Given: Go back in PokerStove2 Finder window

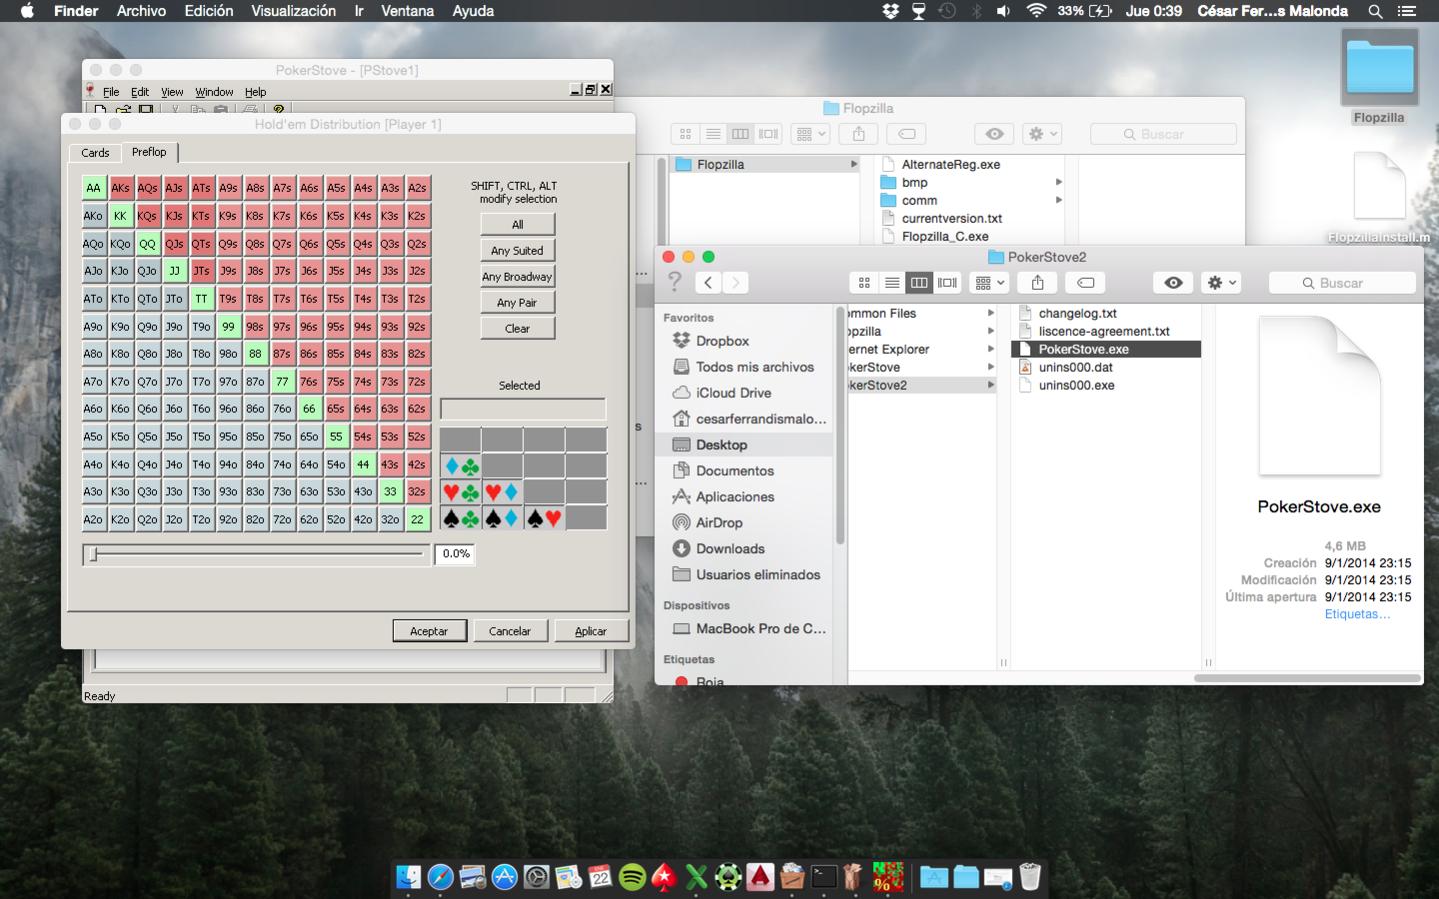Looking at the screenshot, I should tap(708, 283).
